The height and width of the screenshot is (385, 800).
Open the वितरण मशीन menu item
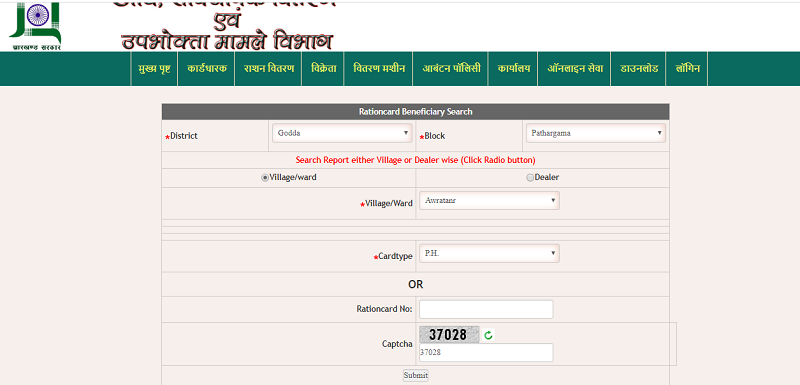click(x=379, y=68)
